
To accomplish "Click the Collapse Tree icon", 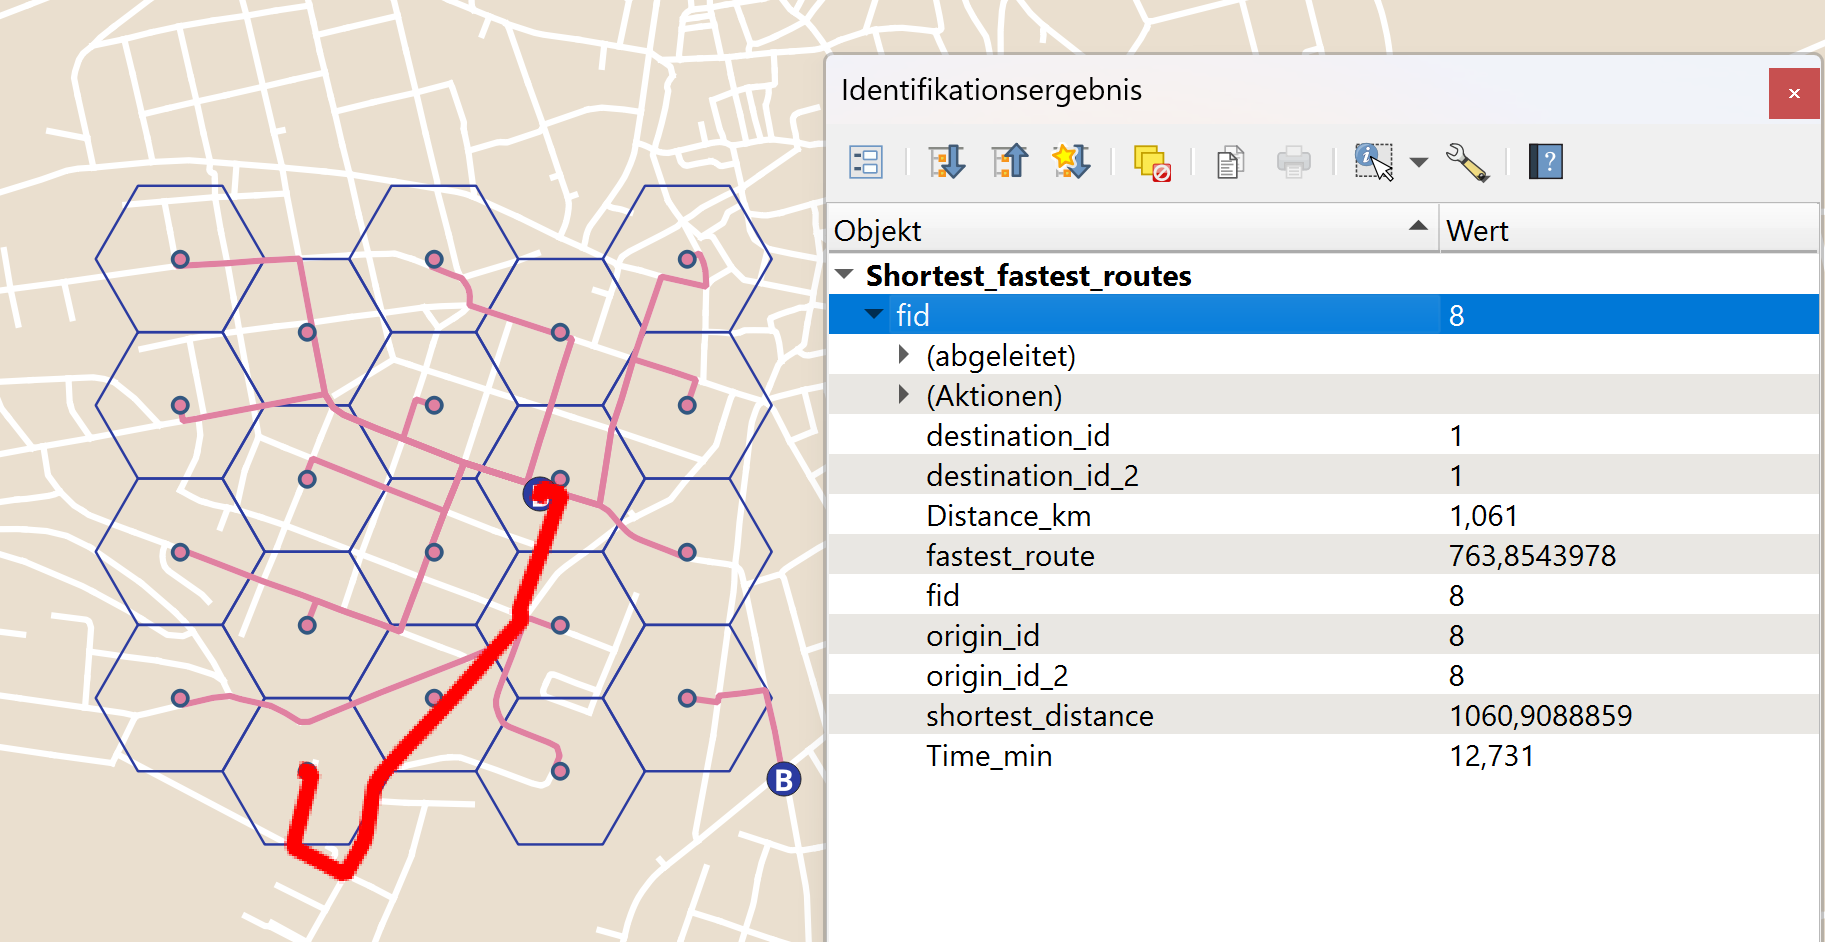I will [1009, 162].
